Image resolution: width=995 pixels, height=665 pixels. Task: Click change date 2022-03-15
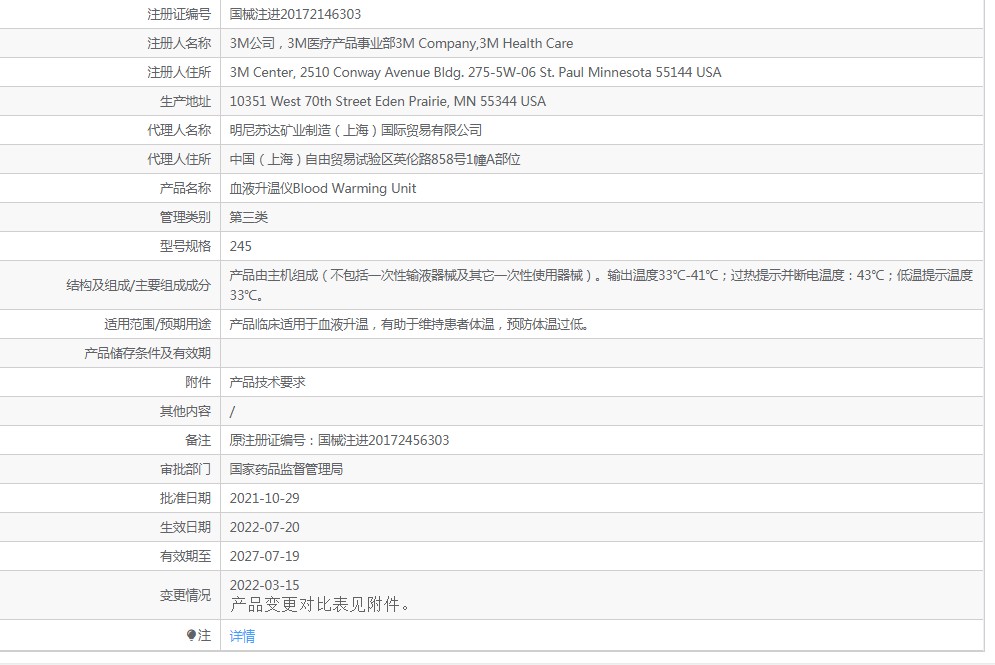(x=264, y=585)
